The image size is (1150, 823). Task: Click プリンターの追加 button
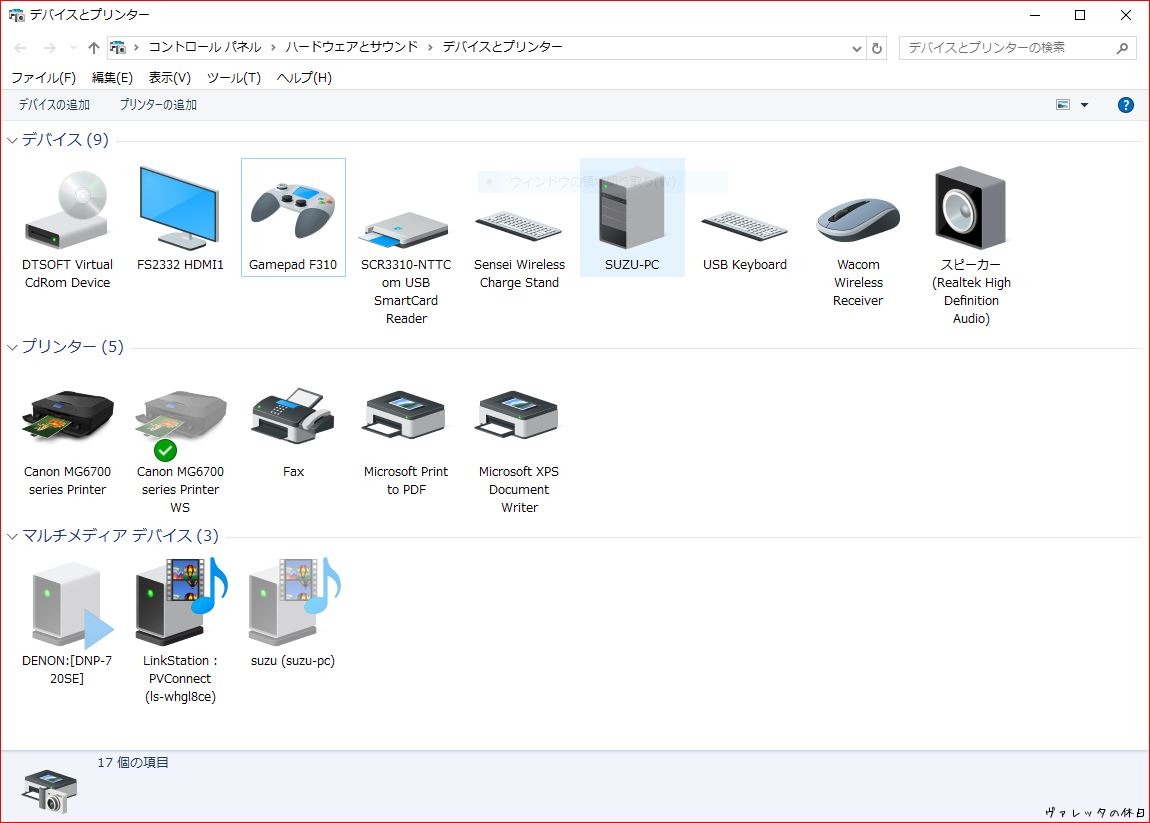(x=158, y=105)
